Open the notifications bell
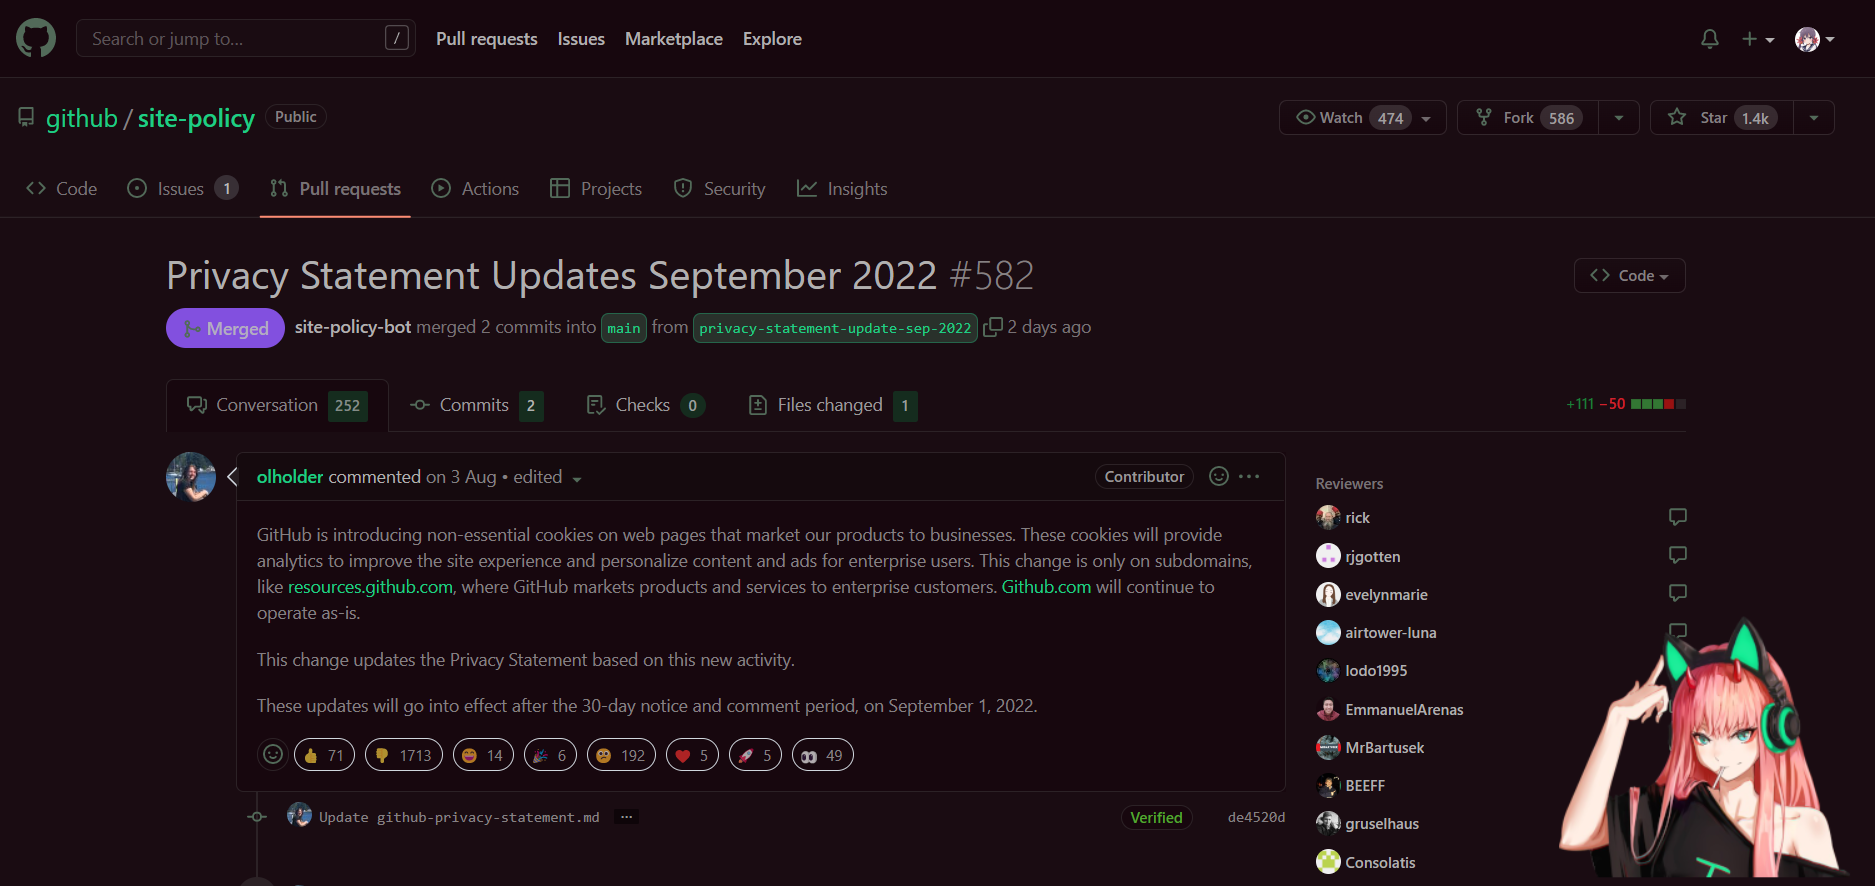Image resolution: width=1875 pixels, height=886 pixels. click(x=1710, y=39)
